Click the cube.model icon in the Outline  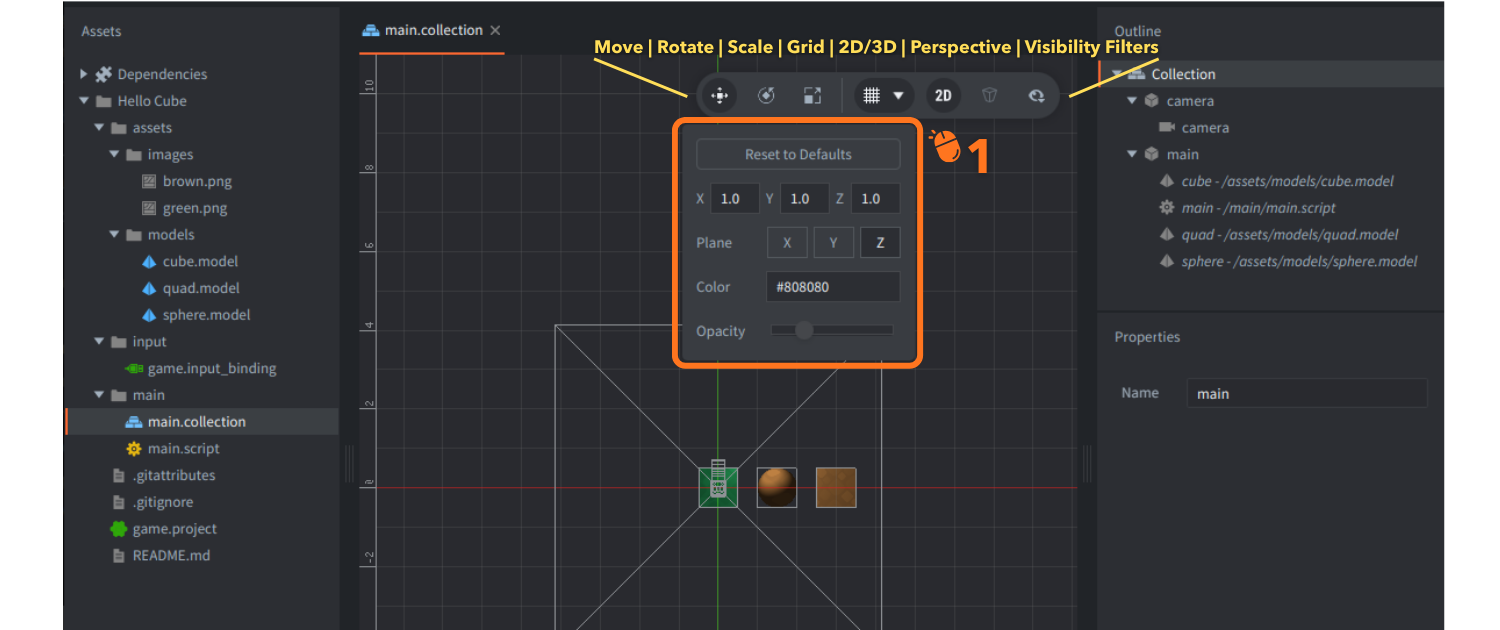1166,181
